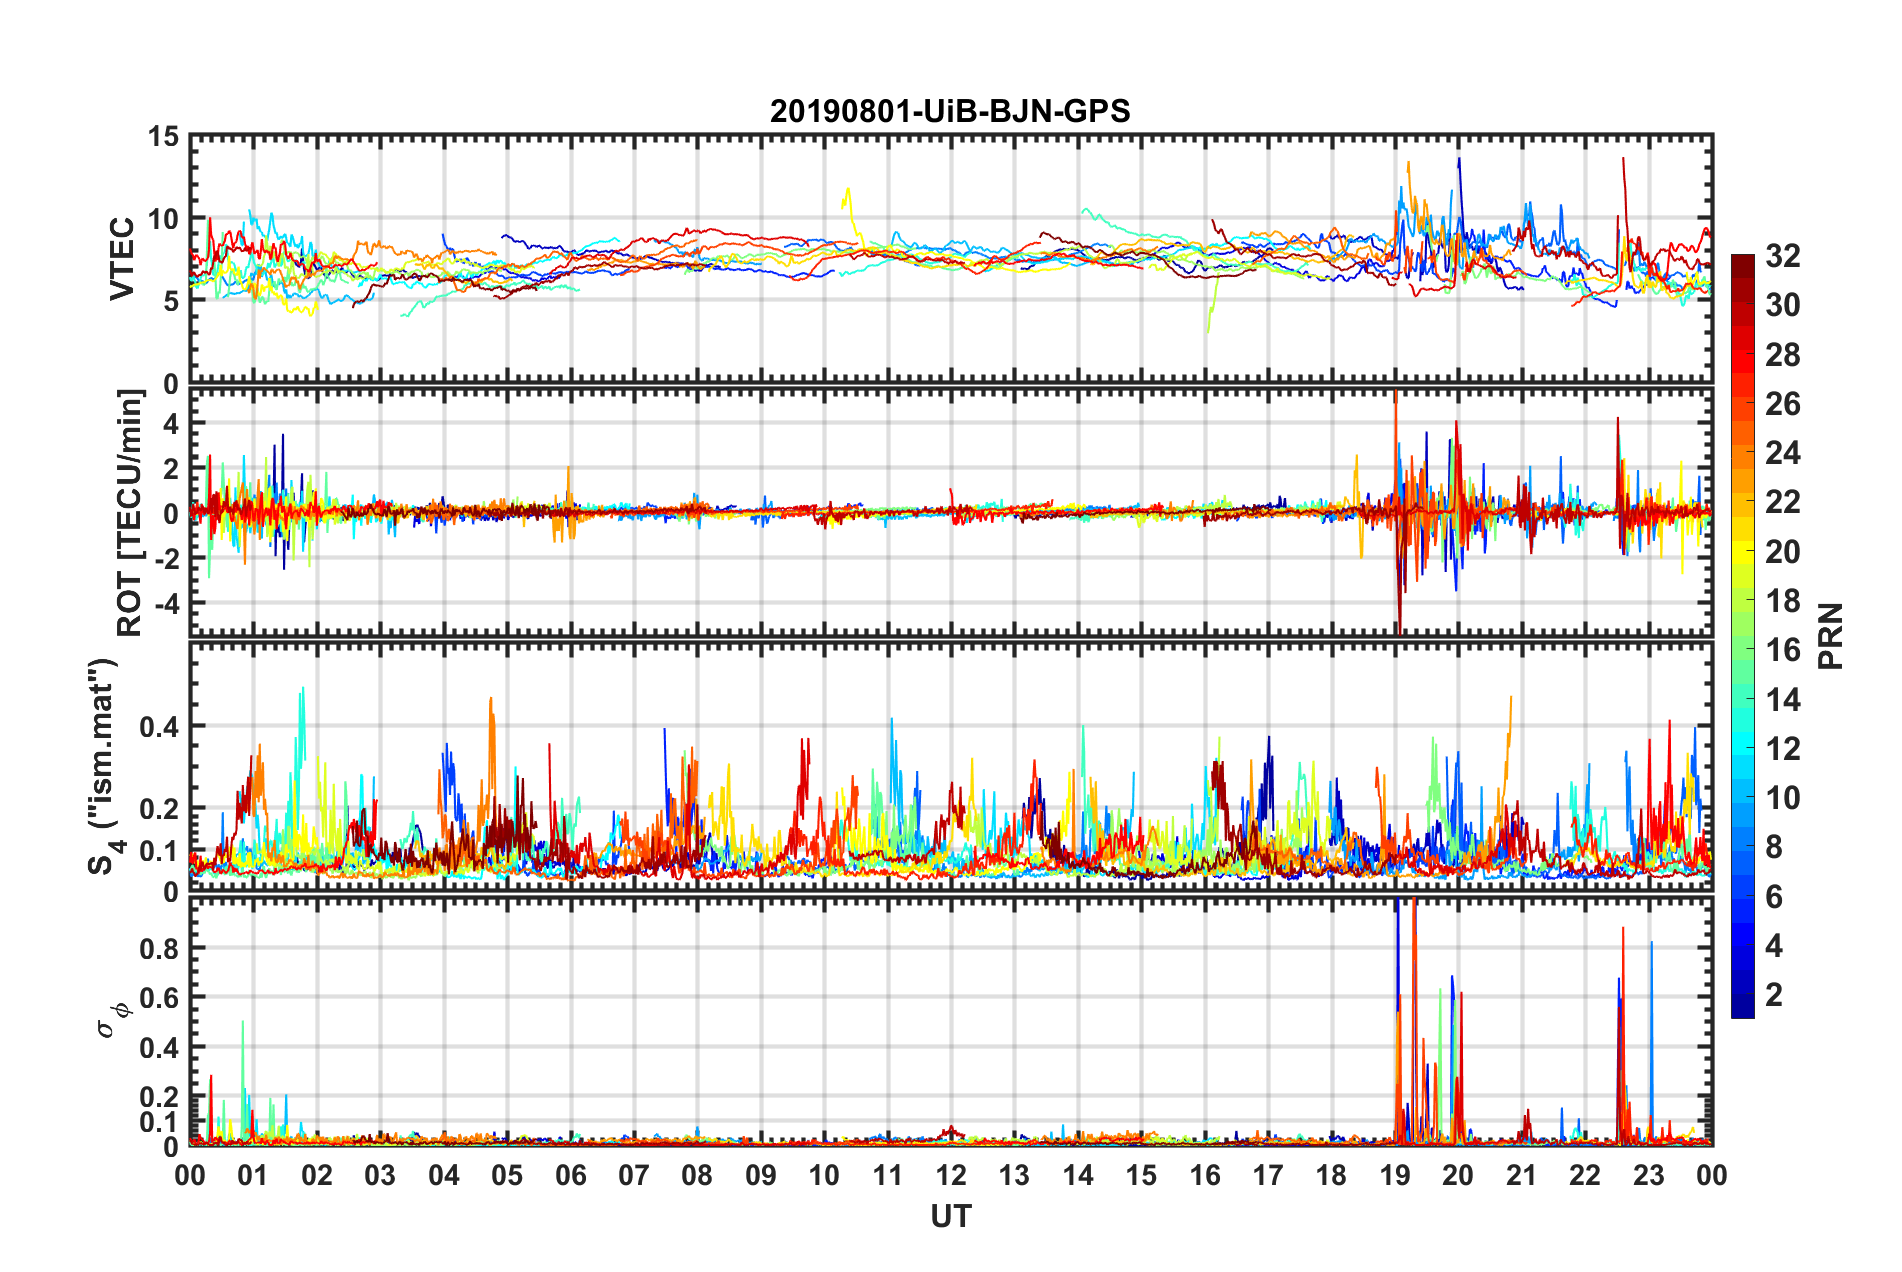Image resolution: width=1902 pixels, height=1272 pixels.
Task: Click the VTEC axis tick value 15
Action: pos(163,137)
